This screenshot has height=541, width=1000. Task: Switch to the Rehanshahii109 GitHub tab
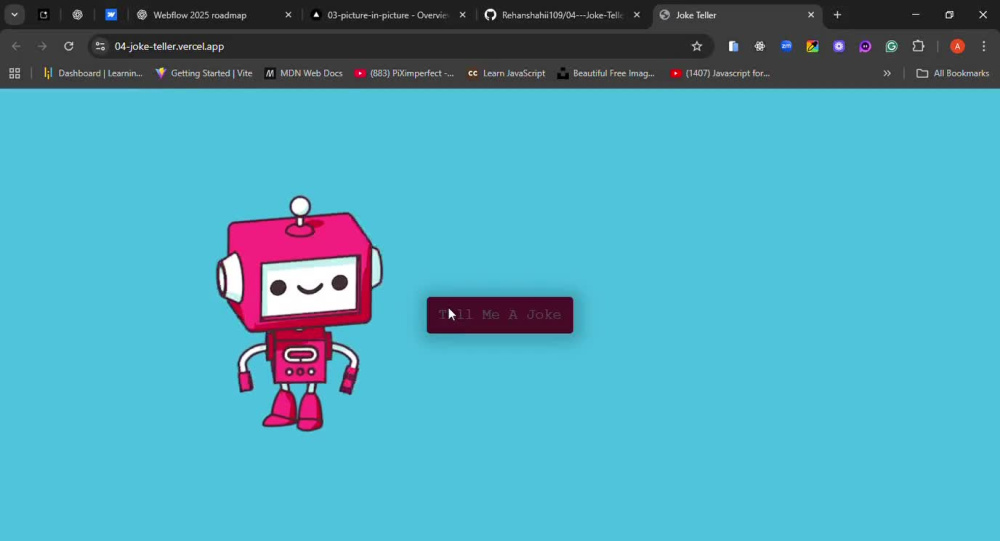click(x=561, y=15)
